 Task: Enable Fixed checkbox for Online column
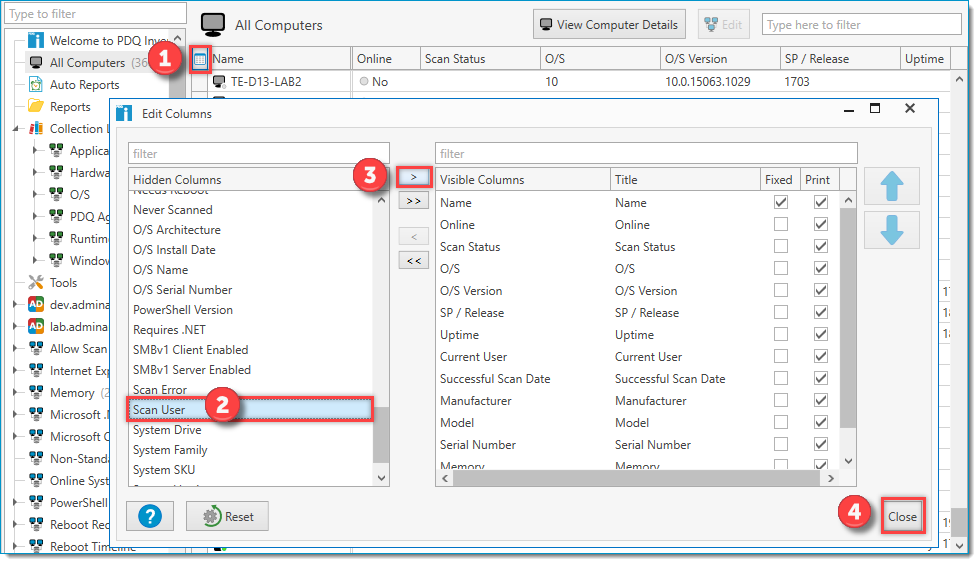click(x=780, y=225)
